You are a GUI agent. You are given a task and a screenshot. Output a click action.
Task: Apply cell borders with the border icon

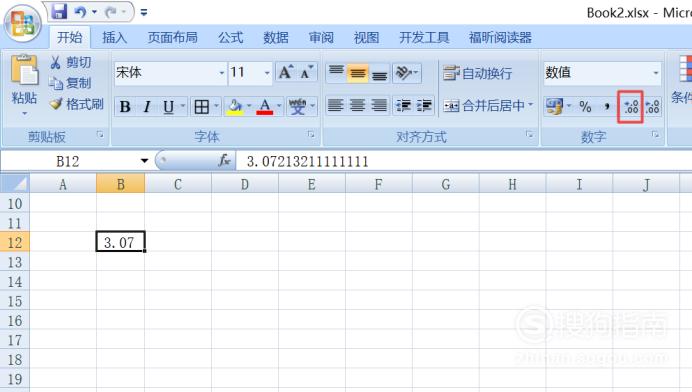coord(202,106)
